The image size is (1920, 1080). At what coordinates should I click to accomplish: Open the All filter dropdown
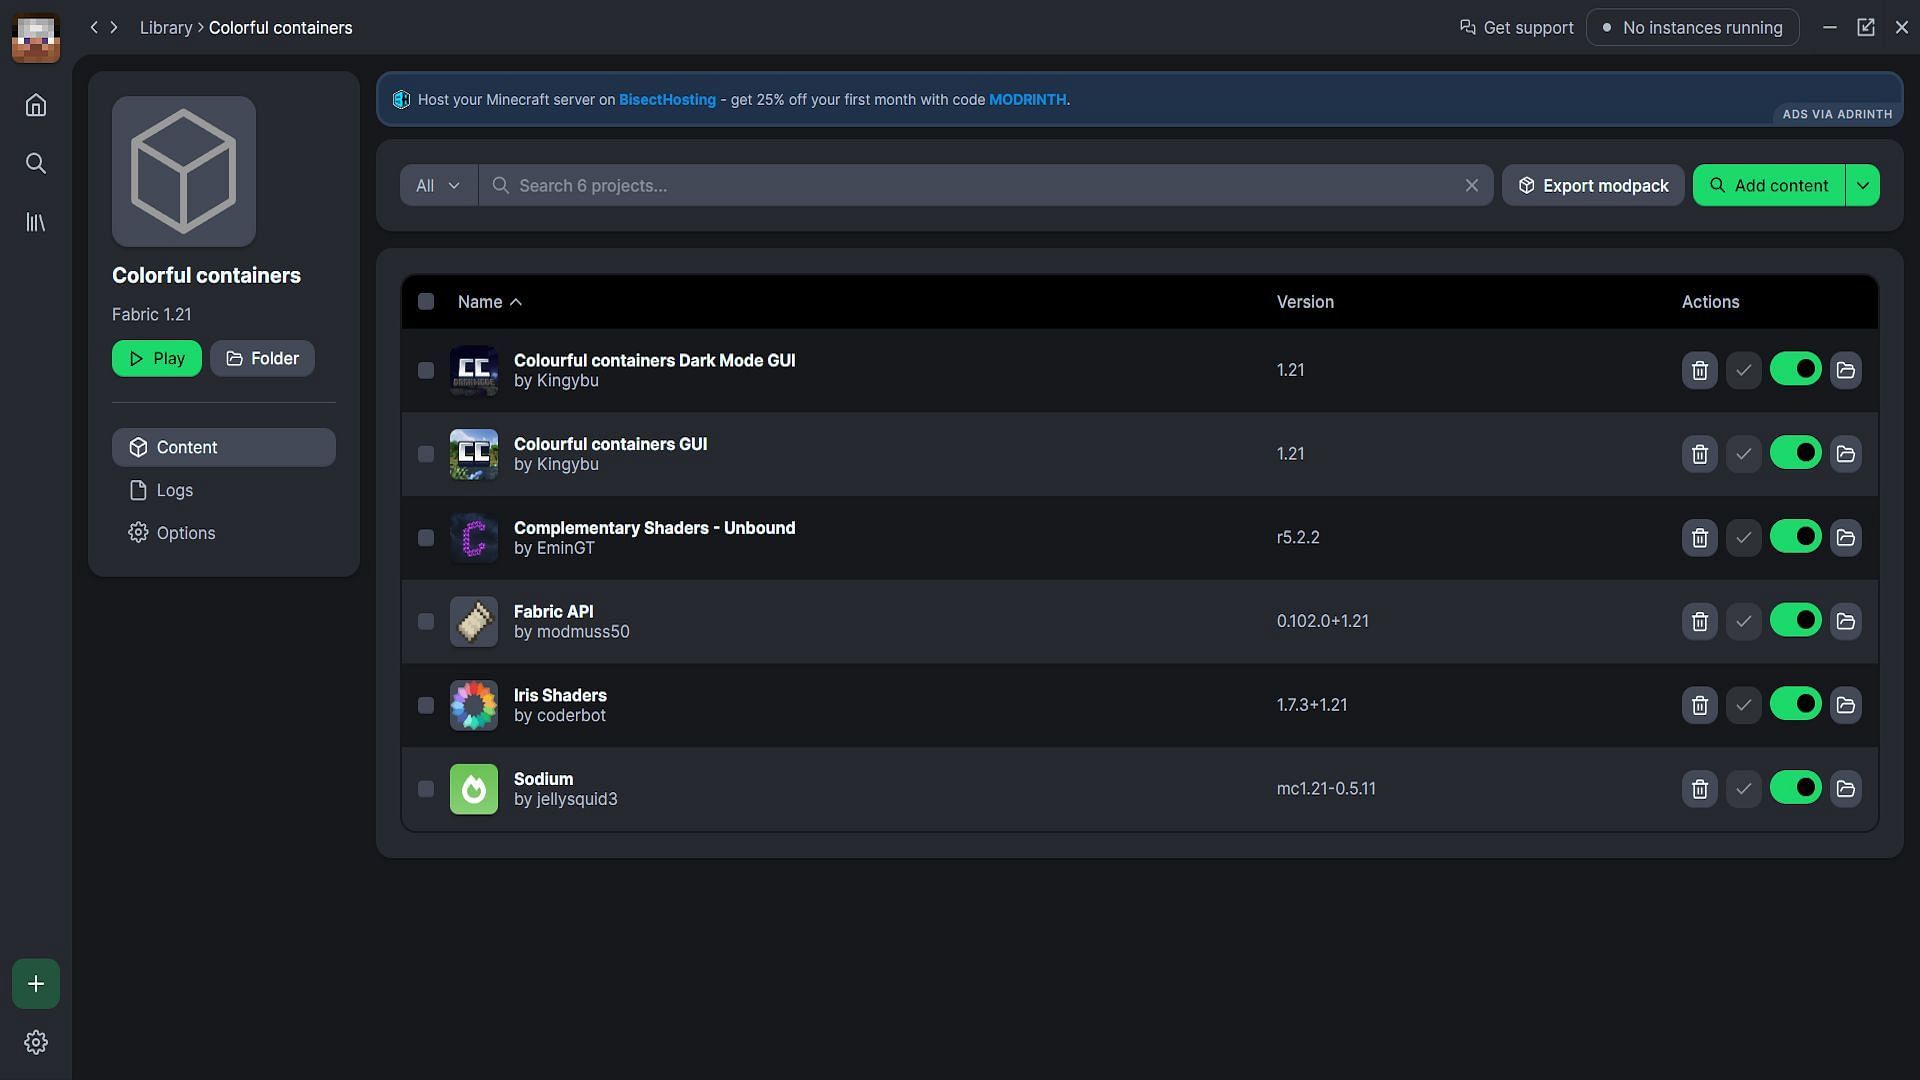[x=438, y=185]
